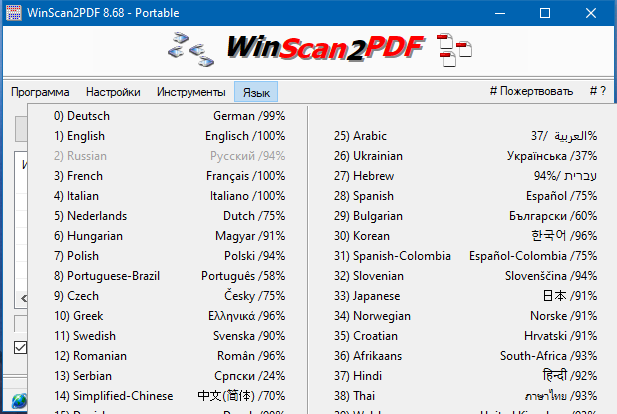
Task: Select 1) English language
Action: point(169,136)
